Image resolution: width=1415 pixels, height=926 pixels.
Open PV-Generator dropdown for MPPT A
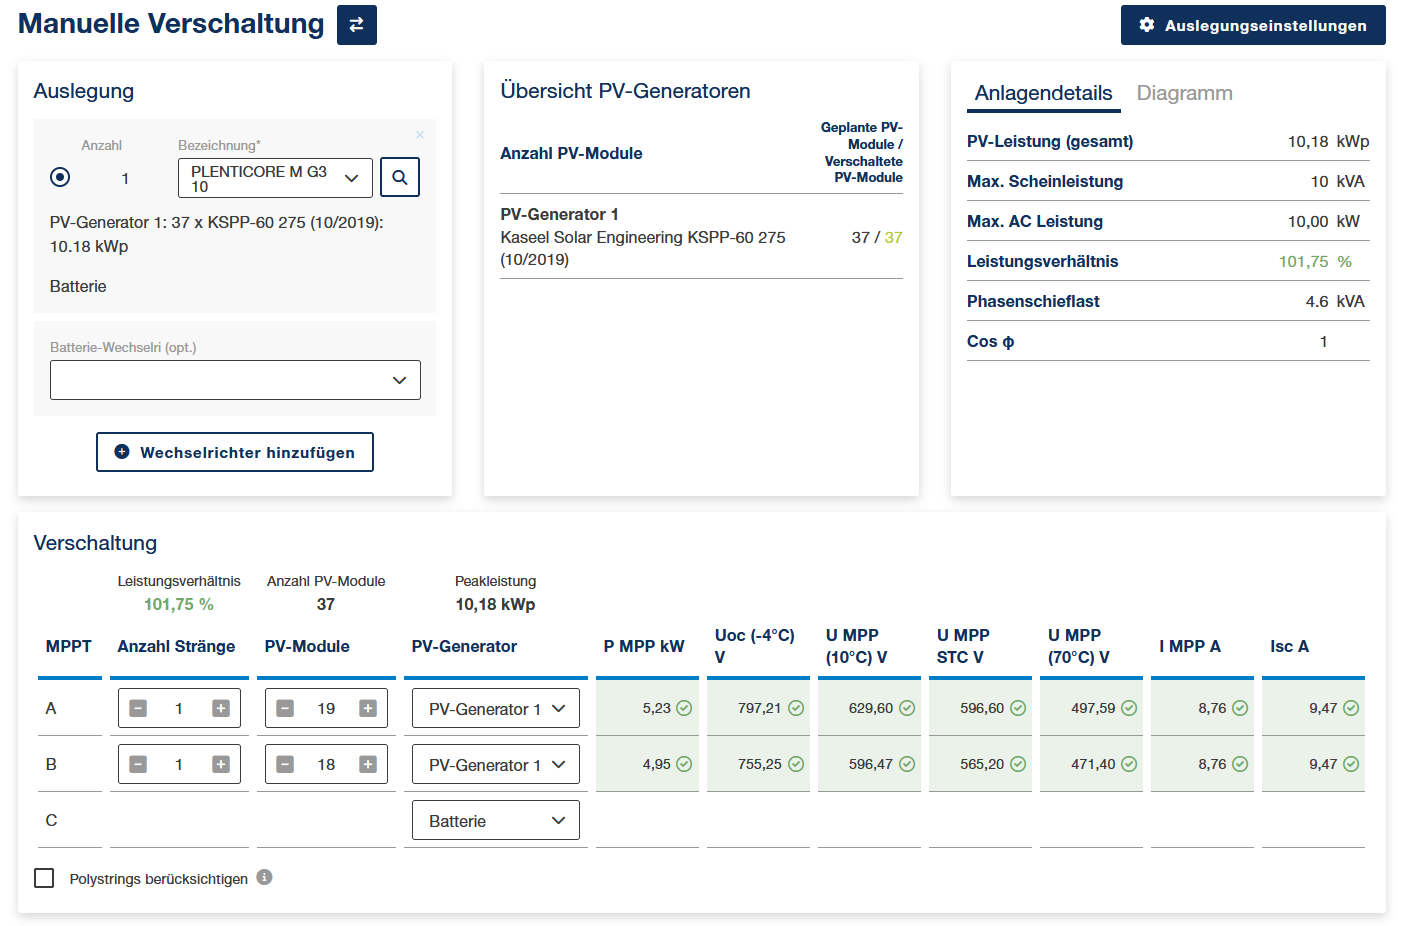click(x=495, y=708)
